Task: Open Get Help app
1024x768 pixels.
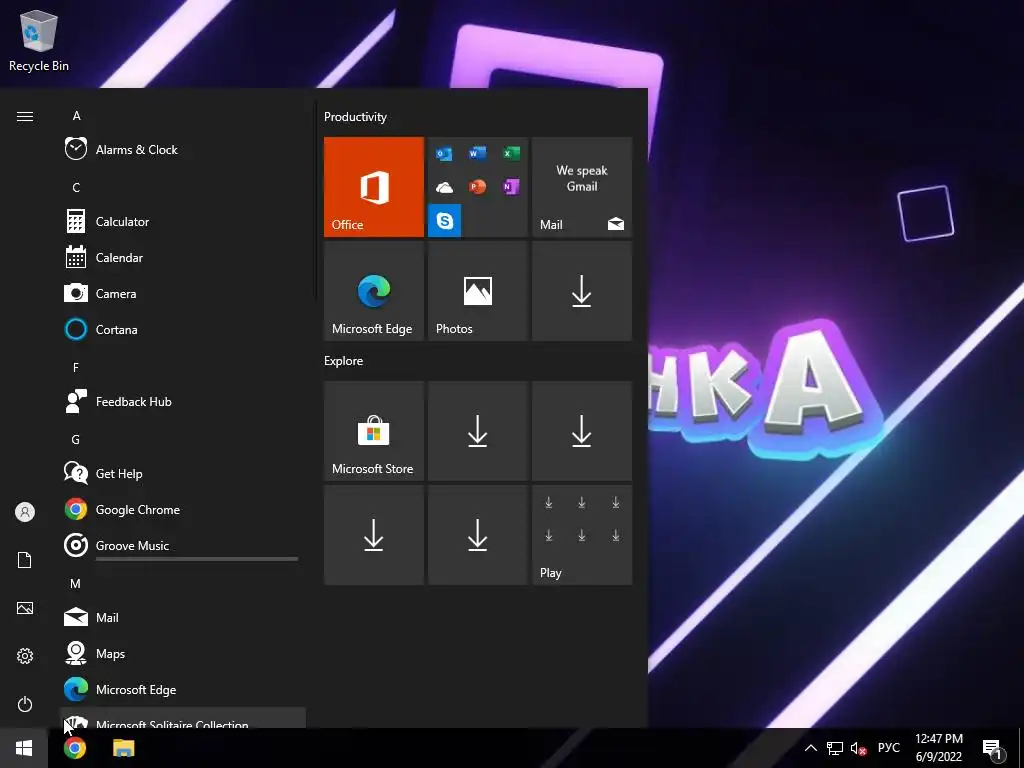Action: pos(183,473)
